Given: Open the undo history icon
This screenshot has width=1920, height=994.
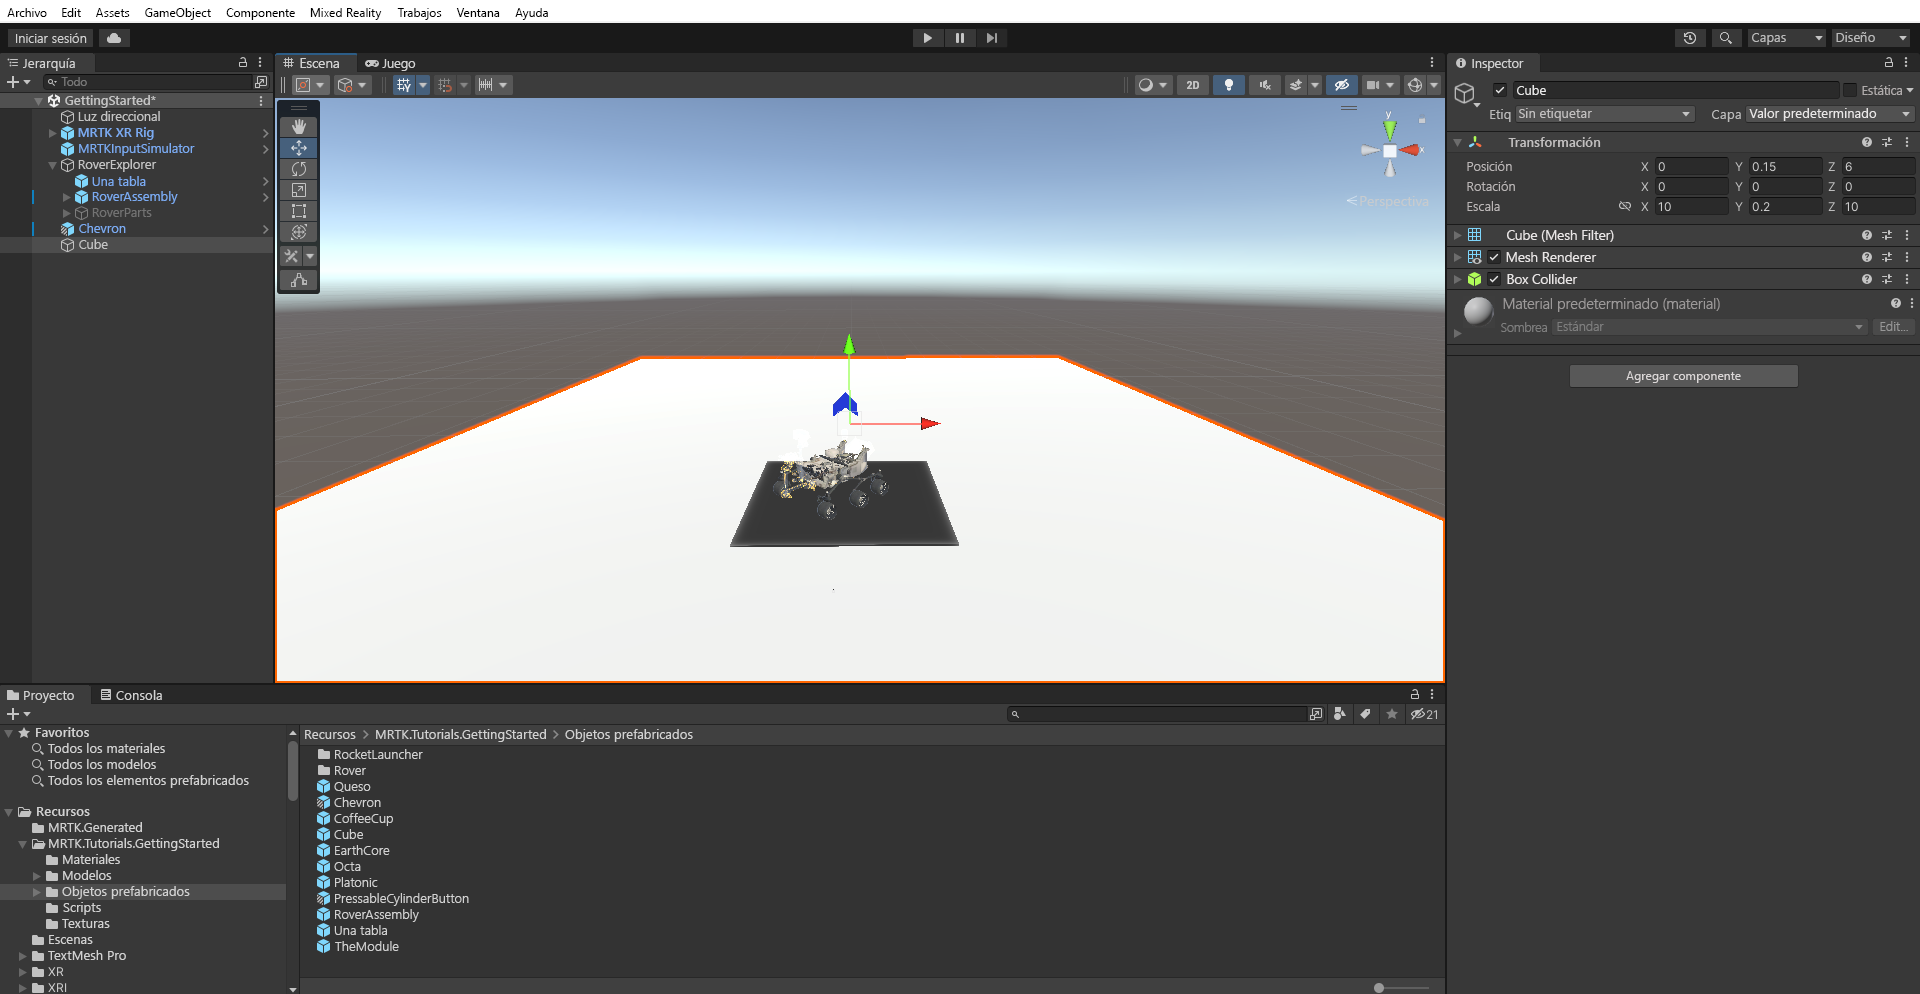Looking at the screenshot, I should 1689,38.
